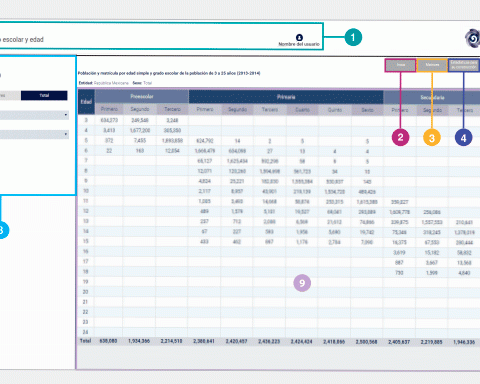Image resolution: width=480 pixels, height=384 pixels.
Task: Click the Secundaria column group header
Action: [x=432, y=98]
